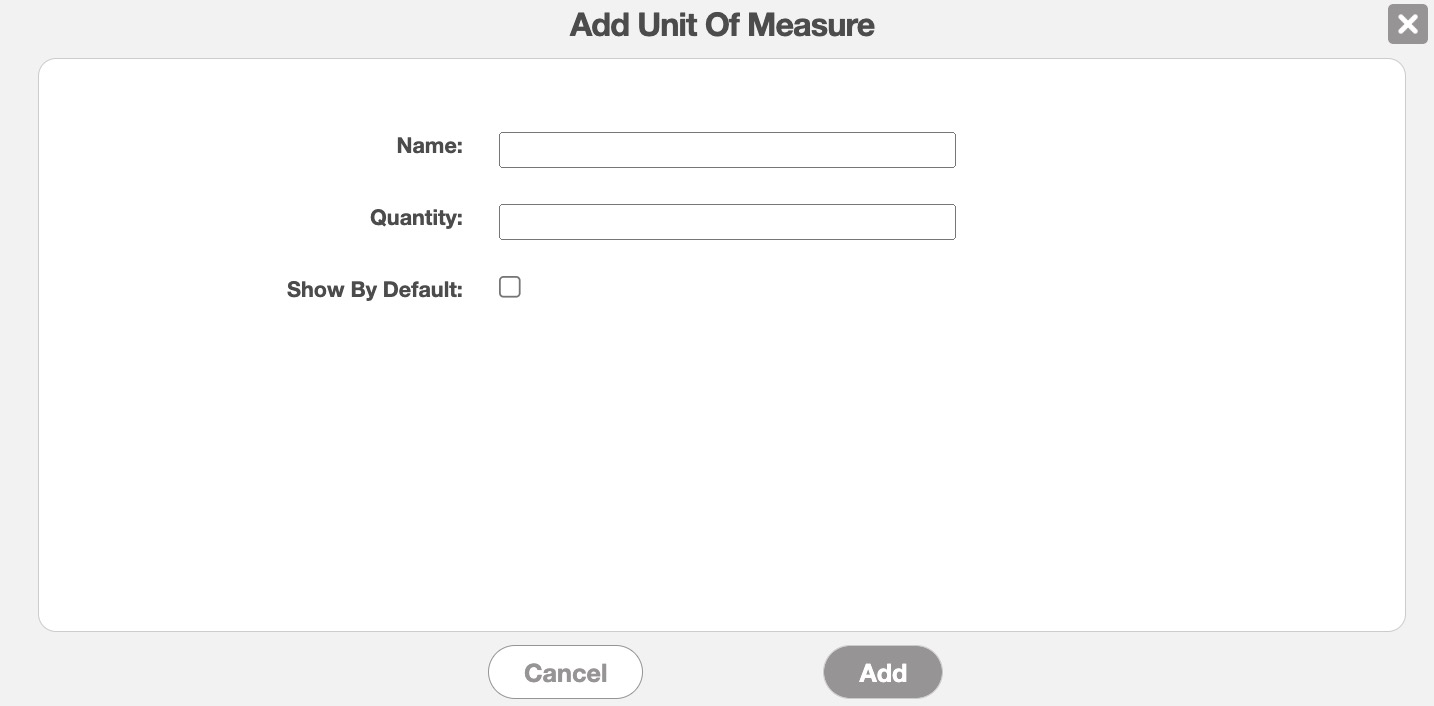Dismiss the dialog using Cancel
1434x706 pixels.
point(565,672)
